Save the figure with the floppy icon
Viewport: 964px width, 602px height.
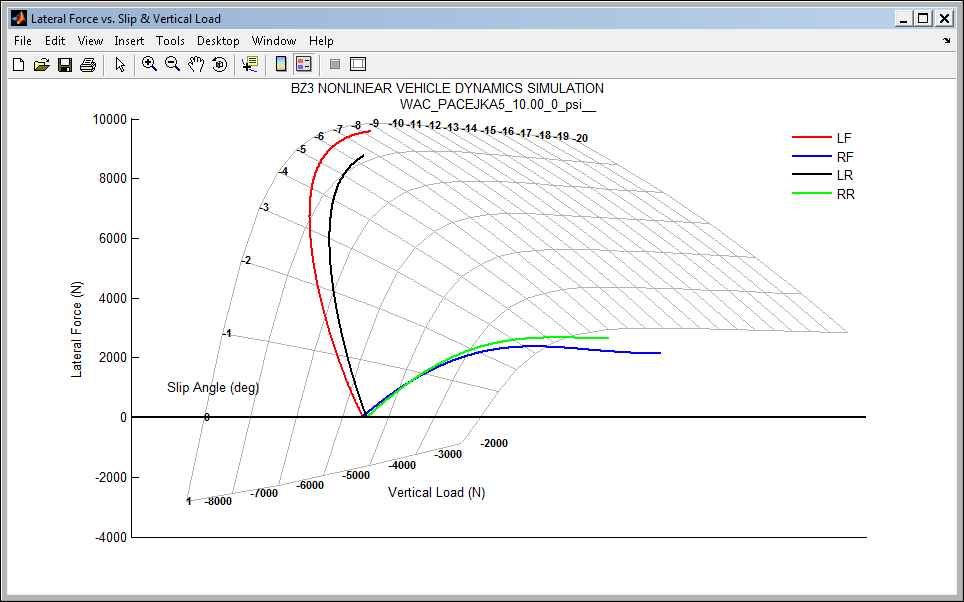pos(65,65)
